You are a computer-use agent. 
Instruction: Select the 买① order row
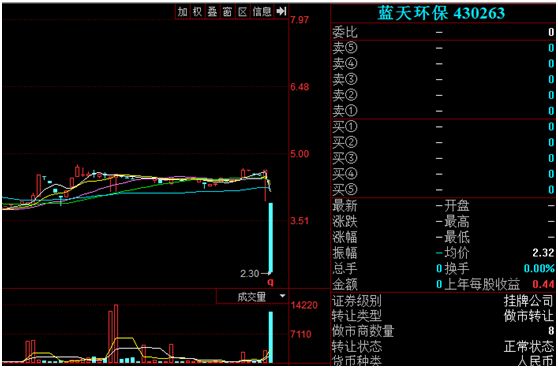(x=443, y=127)
